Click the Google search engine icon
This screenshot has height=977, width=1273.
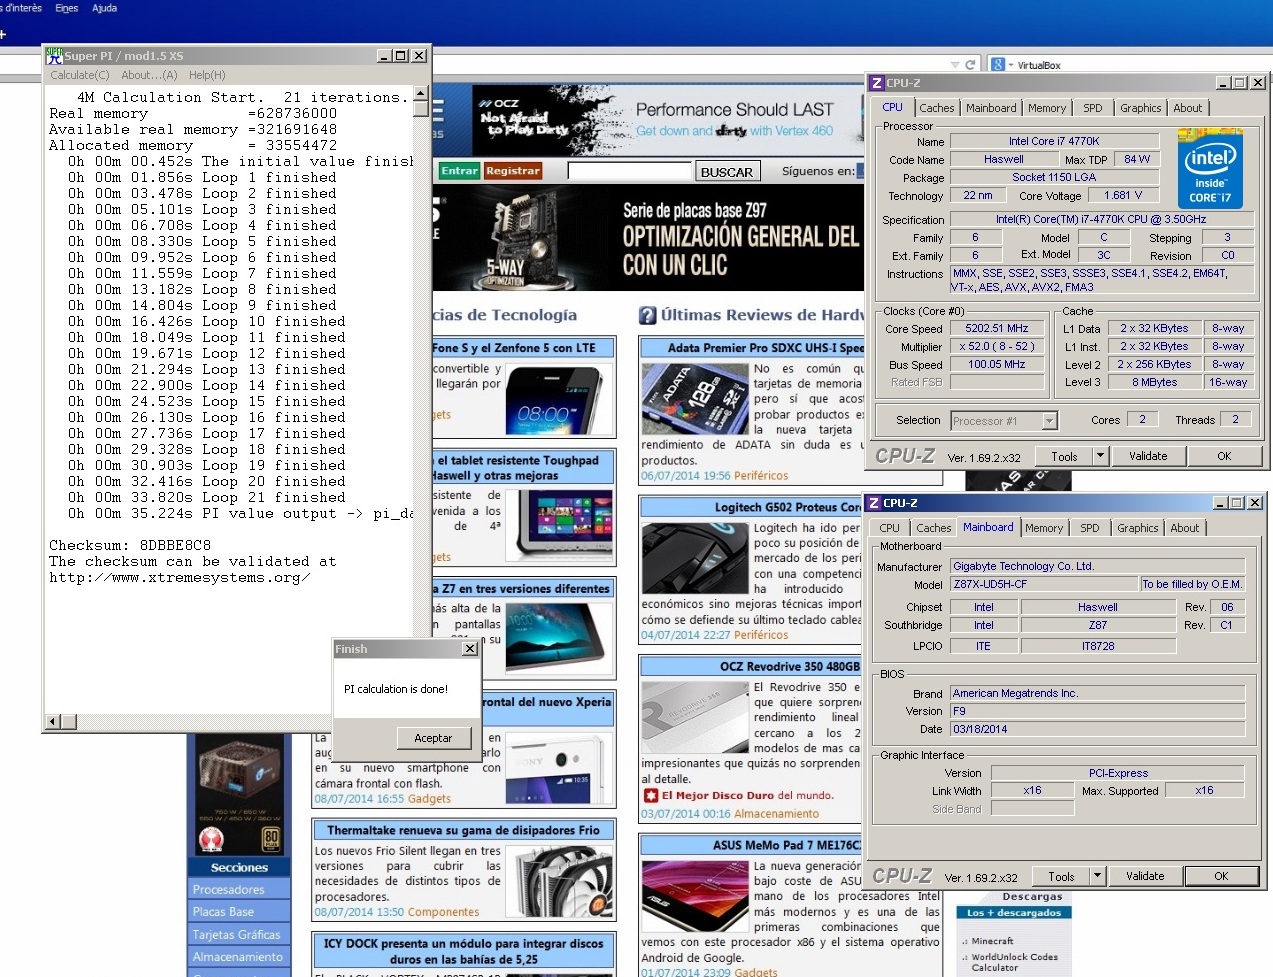[x=998, y=65]
